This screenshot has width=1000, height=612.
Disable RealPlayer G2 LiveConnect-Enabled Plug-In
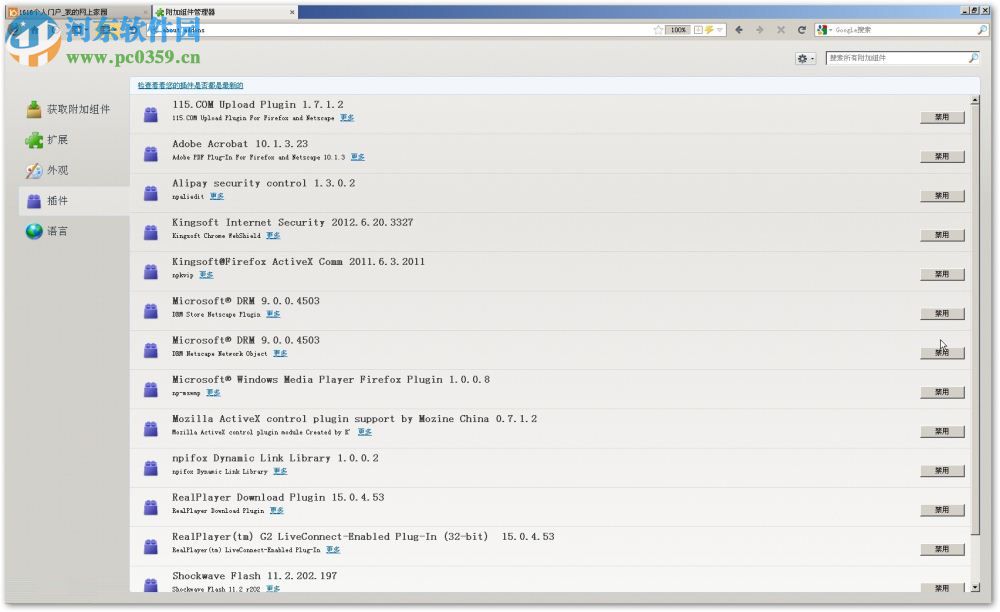pos(942,550)
